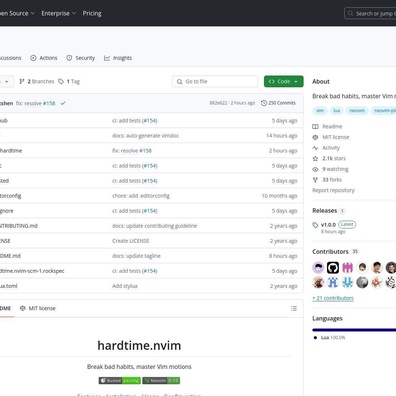Open the 250 Commits history
The height and width of the screenshot is (396, 396).
[278, 103]
